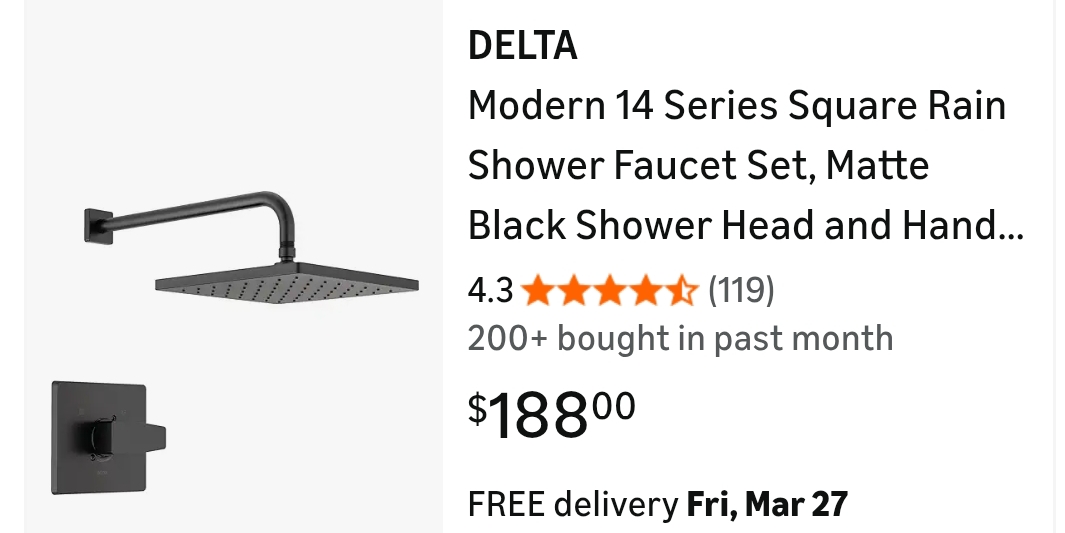Click the dollar sign before the price

pos(478,408)
